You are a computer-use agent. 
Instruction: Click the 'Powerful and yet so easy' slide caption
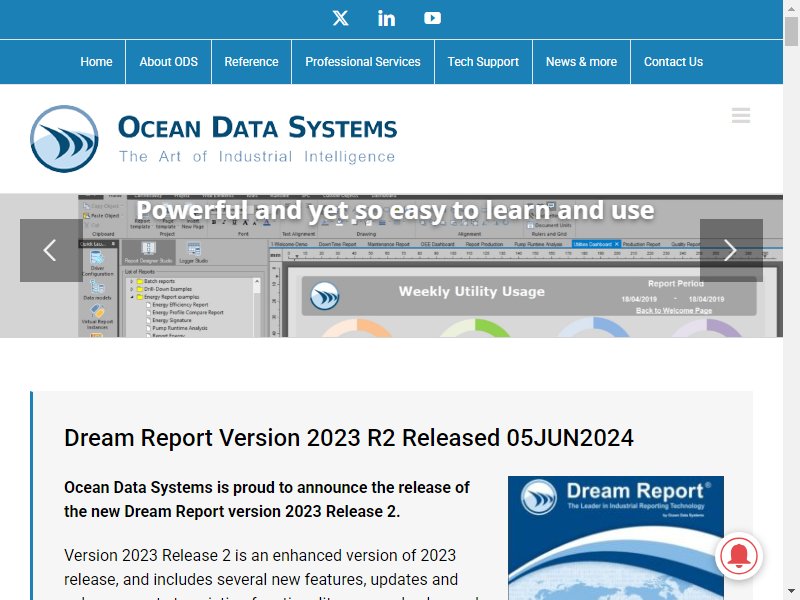pyautogui.click(x=395, y=210)
